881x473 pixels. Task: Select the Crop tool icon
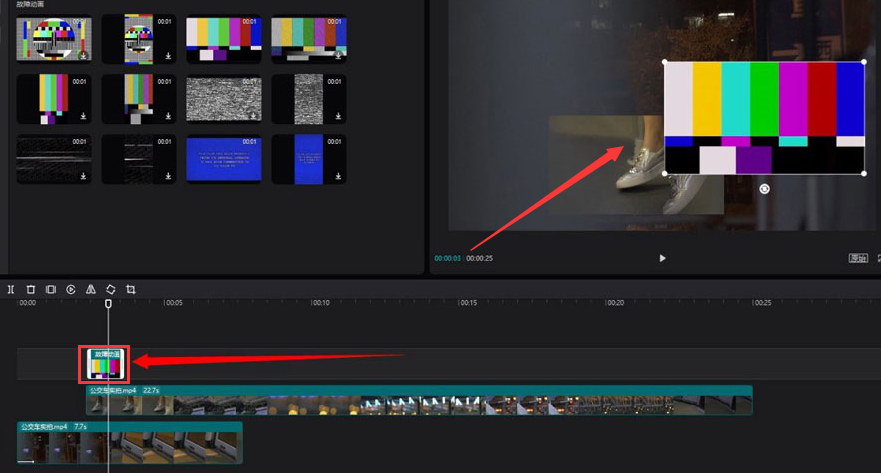(131, 289)
